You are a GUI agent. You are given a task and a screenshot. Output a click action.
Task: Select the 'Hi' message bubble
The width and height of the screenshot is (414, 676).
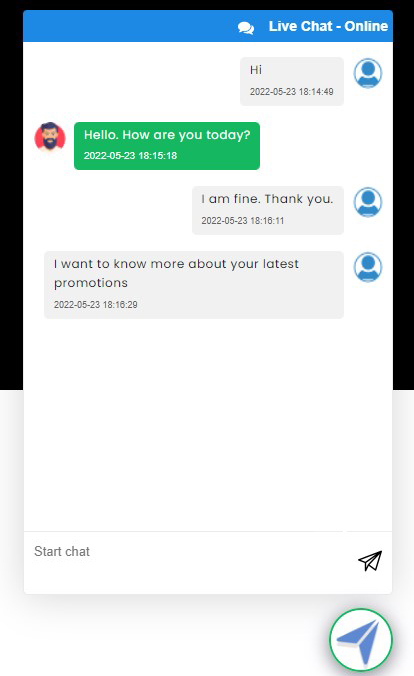click(x=292, y=81)
